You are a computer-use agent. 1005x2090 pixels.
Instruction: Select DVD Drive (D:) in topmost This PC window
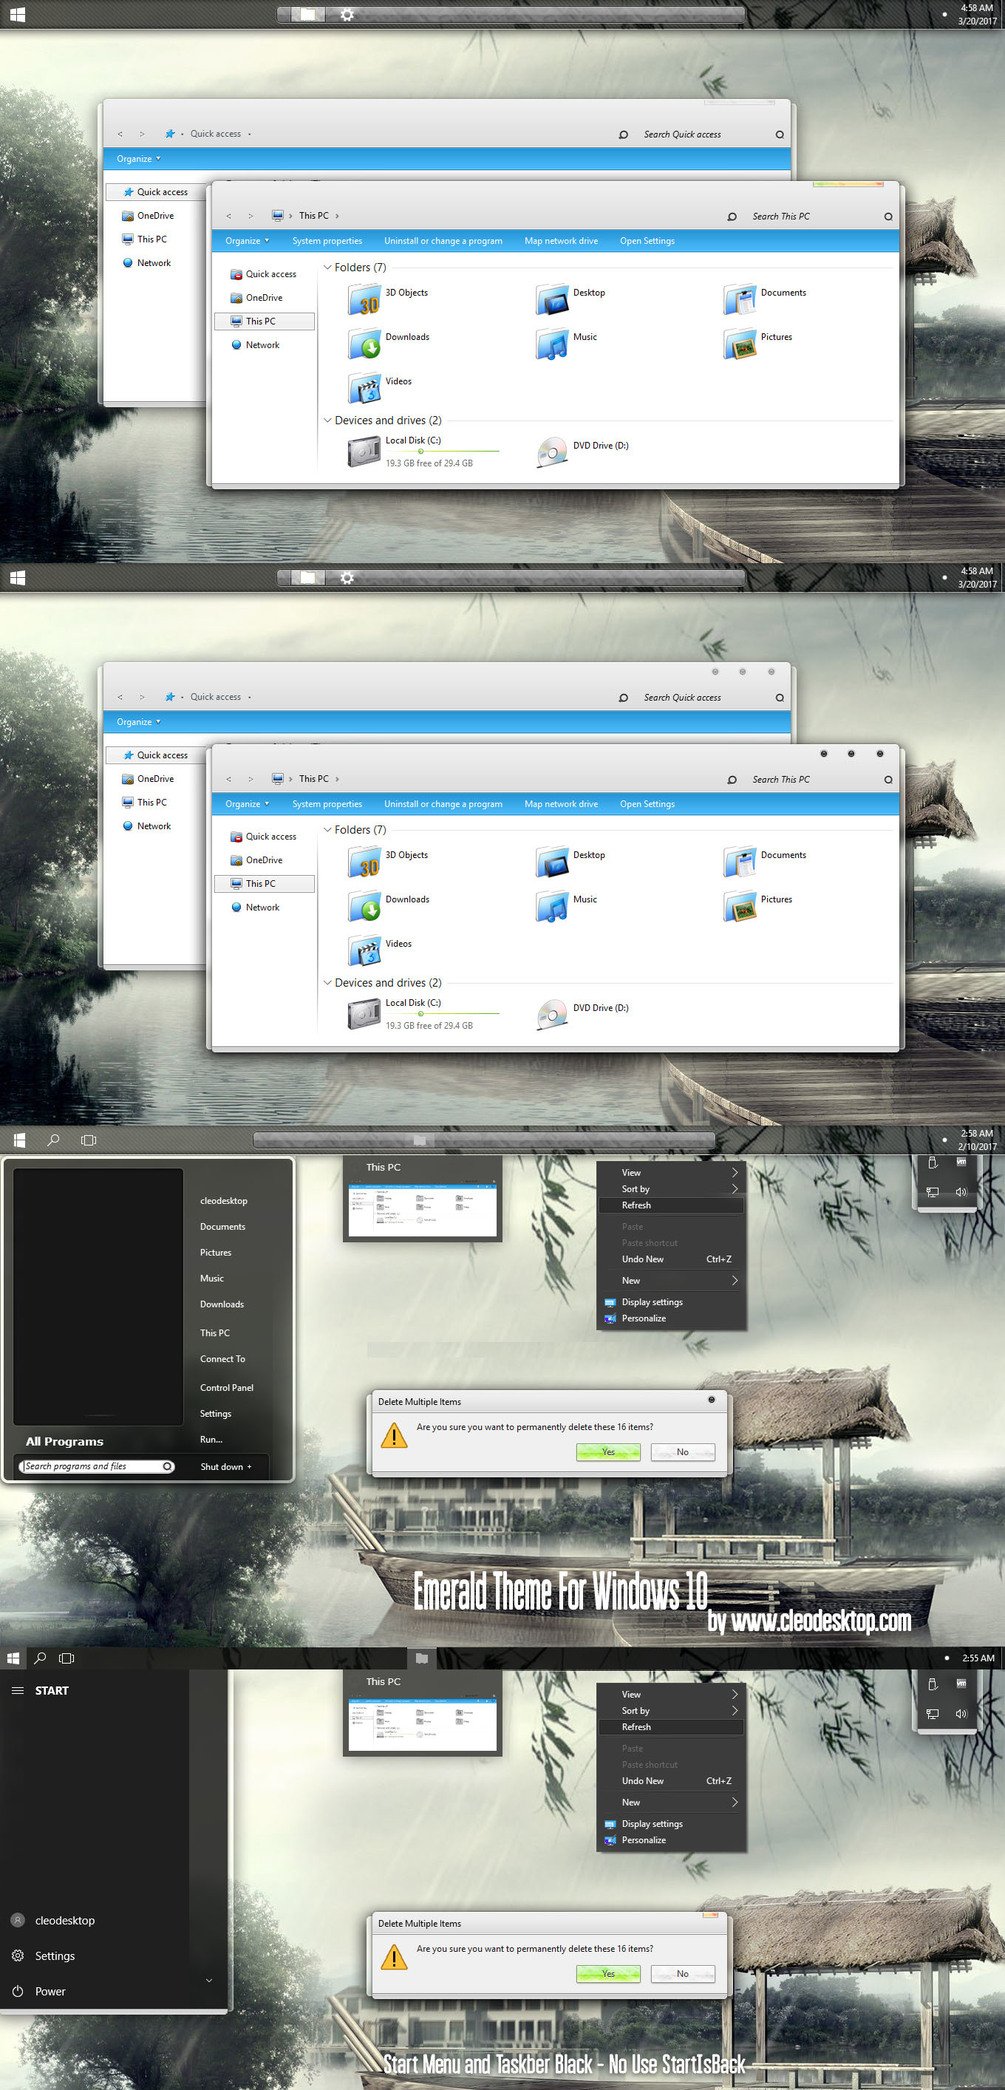pos(582,452)
